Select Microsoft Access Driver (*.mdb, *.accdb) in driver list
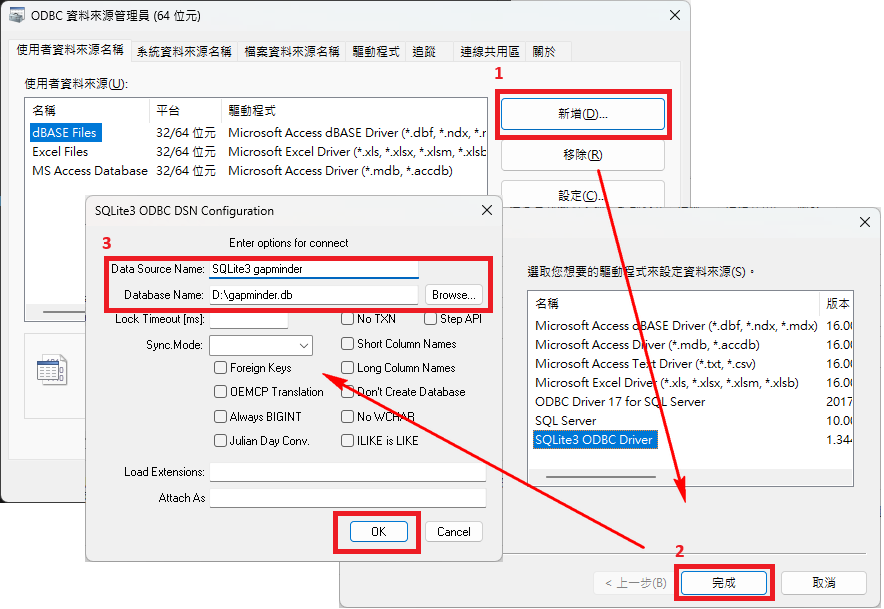This screenshot has height=609, width=884. [x=647, y=345]
